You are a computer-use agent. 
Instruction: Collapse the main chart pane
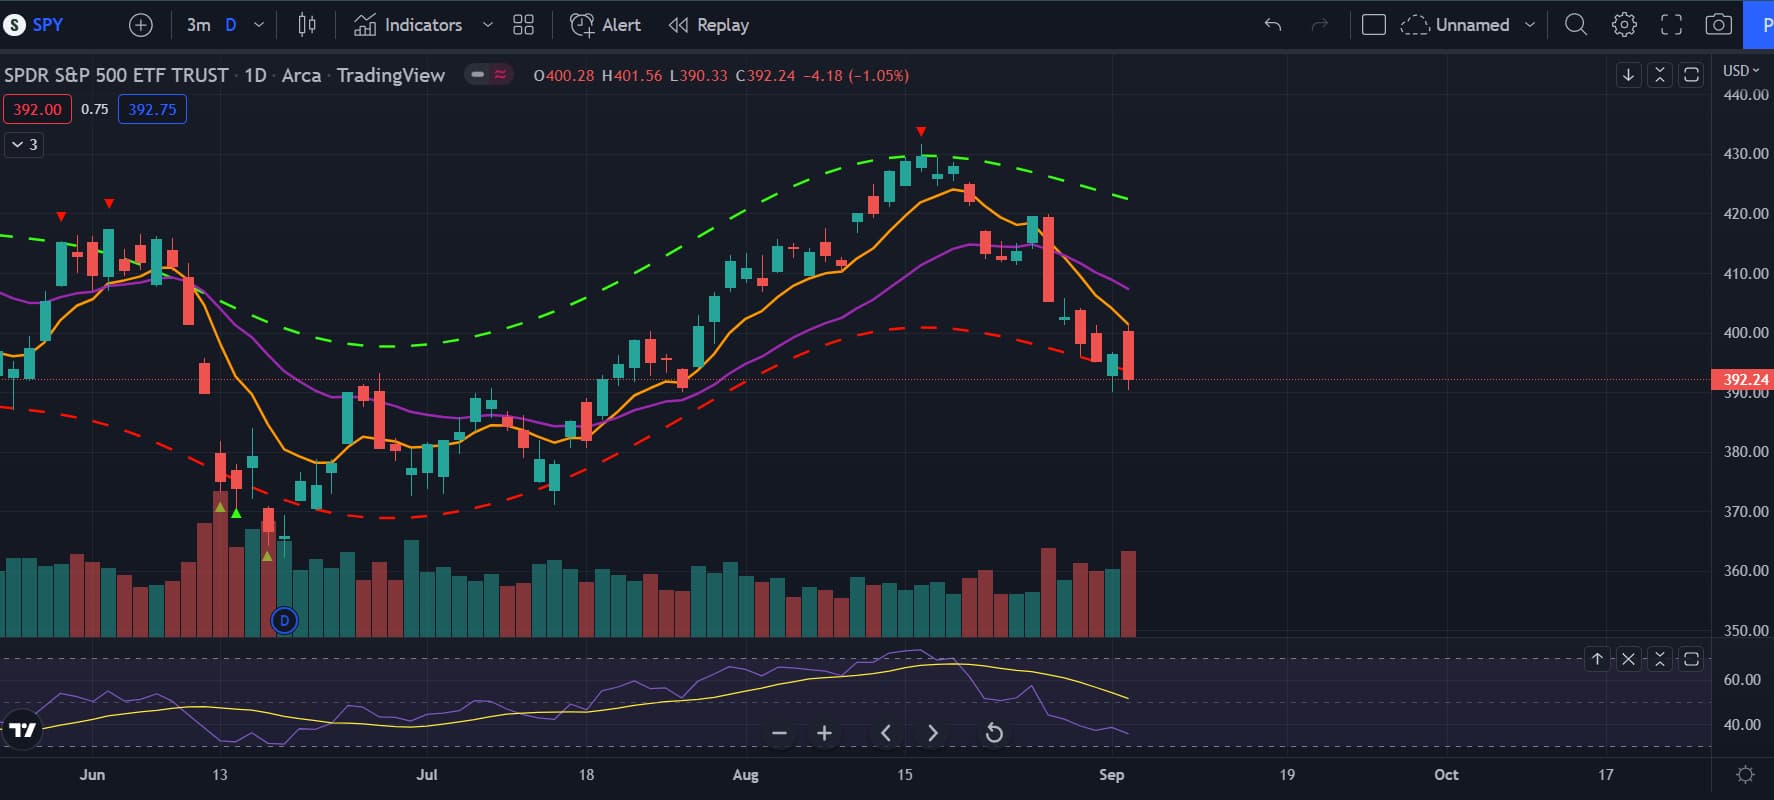(x=1660, y=75)
